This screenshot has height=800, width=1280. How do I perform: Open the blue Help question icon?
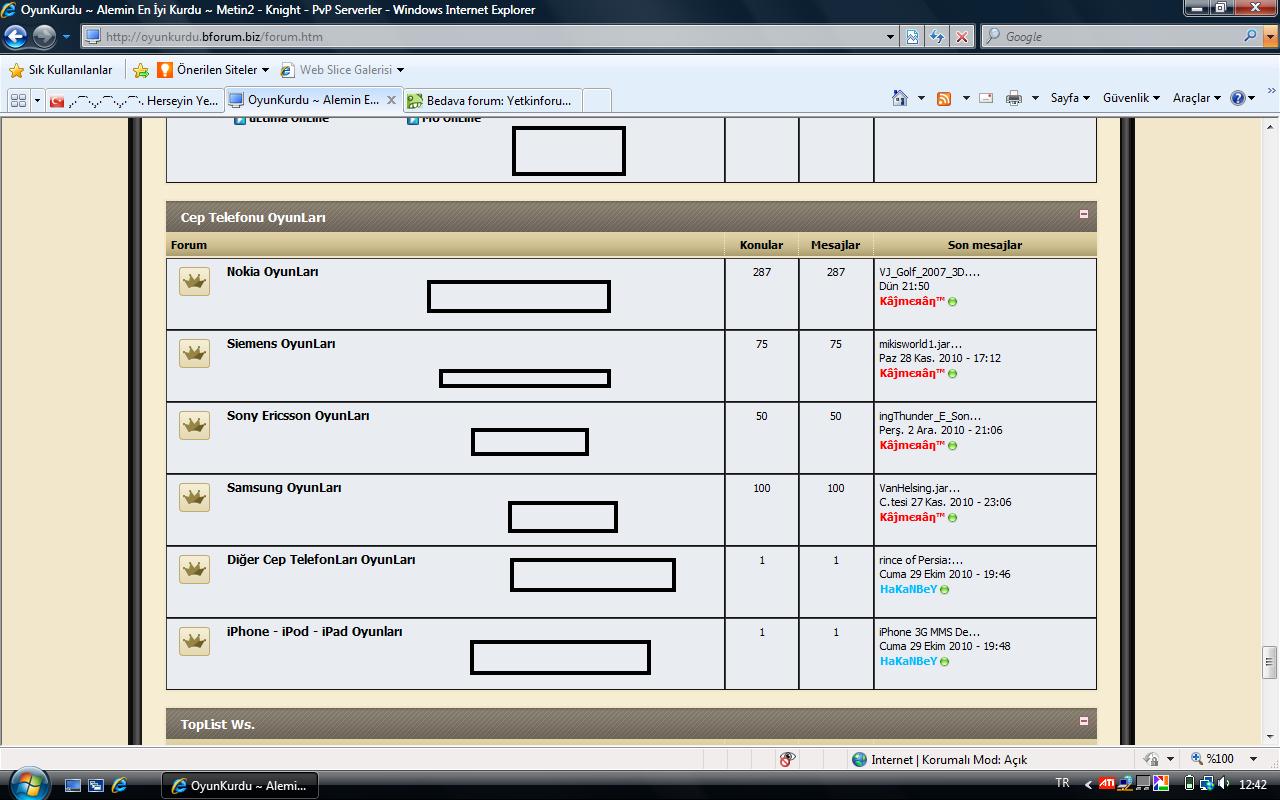click(1238, 98)
